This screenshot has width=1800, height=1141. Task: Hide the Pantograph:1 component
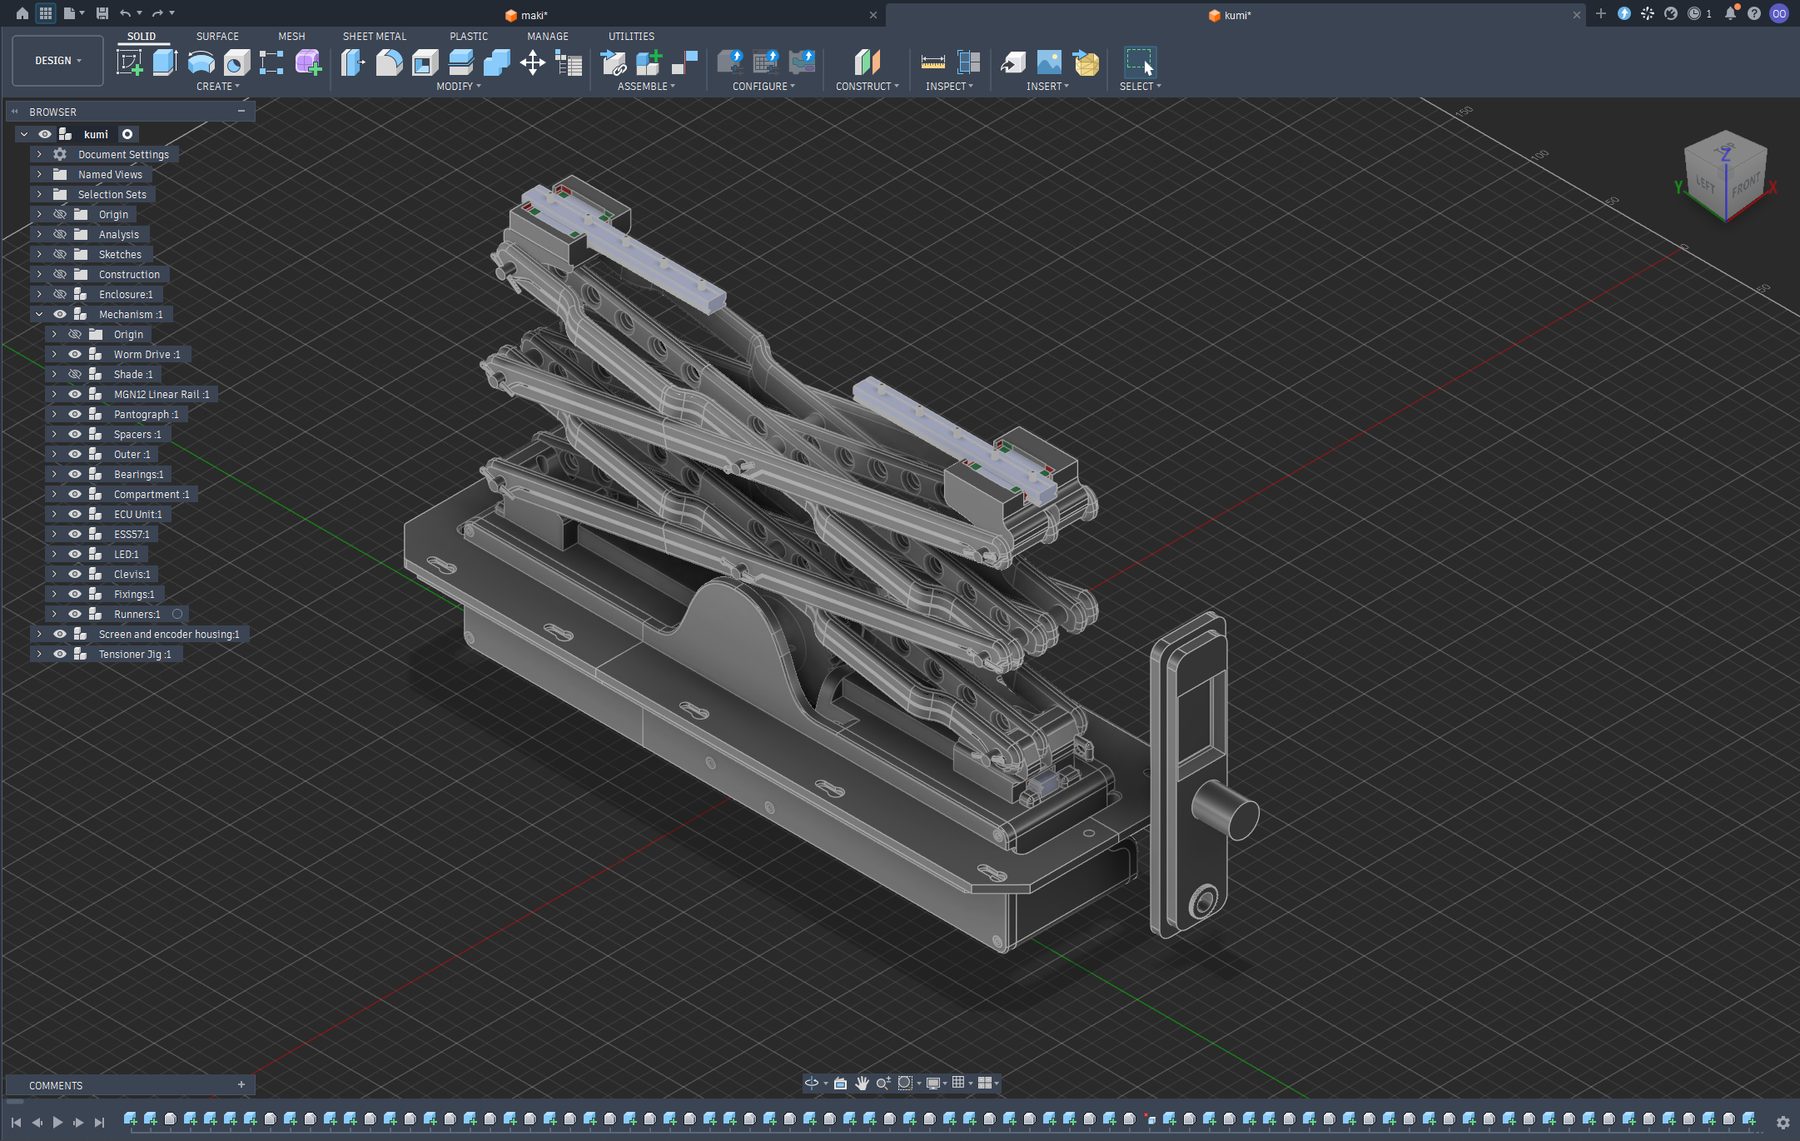pyautogui.click(x=74, y=414)
